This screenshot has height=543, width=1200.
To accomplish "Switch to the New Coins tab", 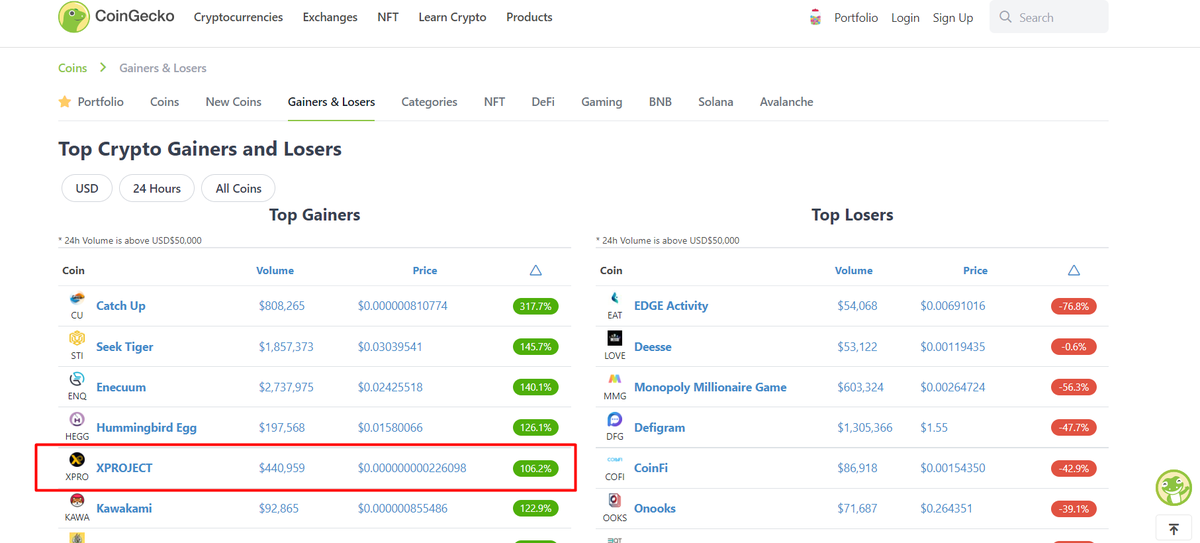I will coord(233,102).
